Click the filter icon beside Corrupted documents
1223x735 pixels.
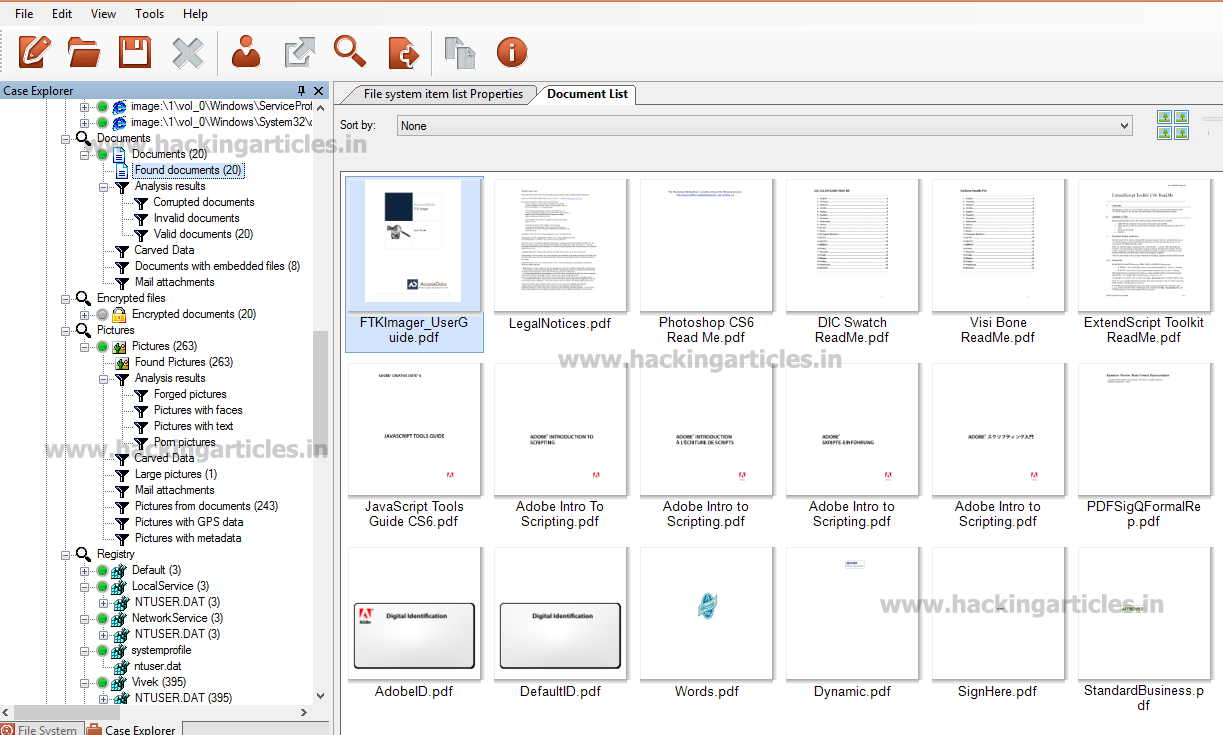point(142,202)
